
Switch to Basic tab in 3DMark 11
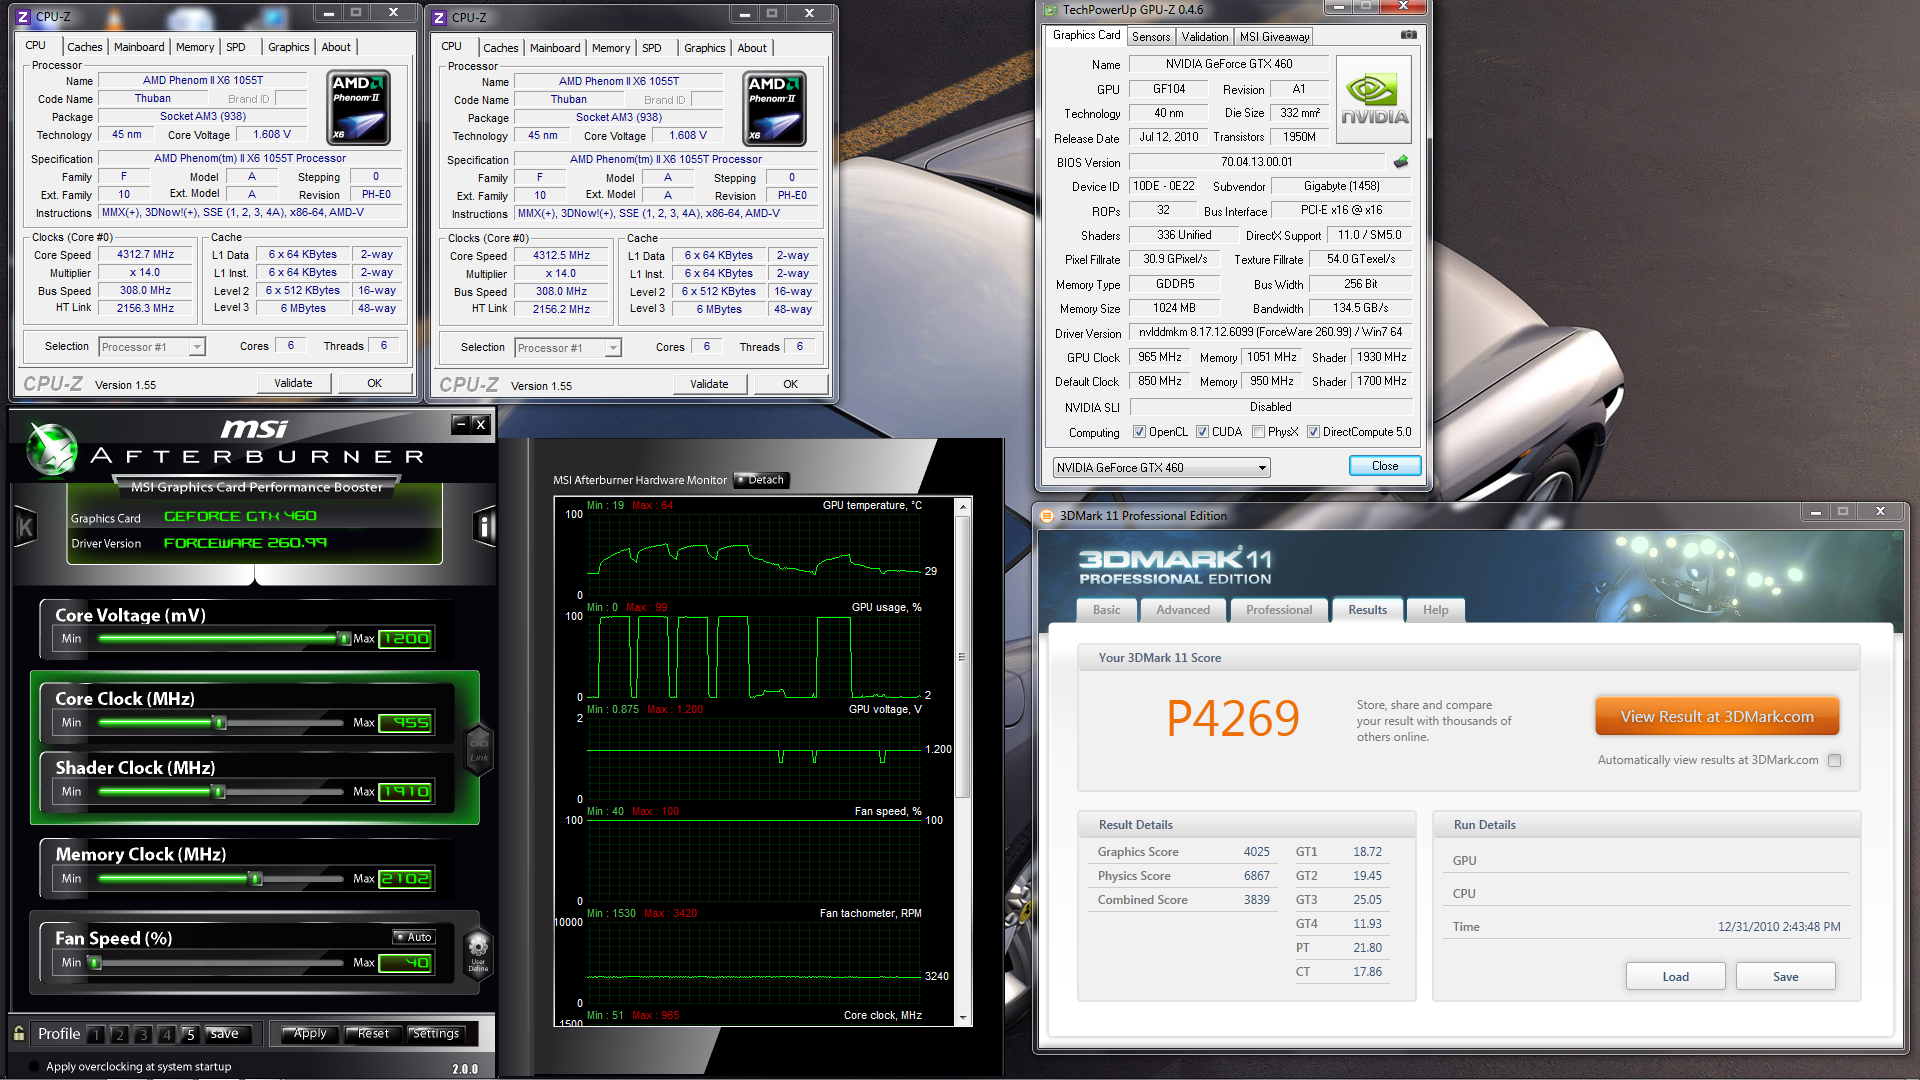pos(1107,610)
